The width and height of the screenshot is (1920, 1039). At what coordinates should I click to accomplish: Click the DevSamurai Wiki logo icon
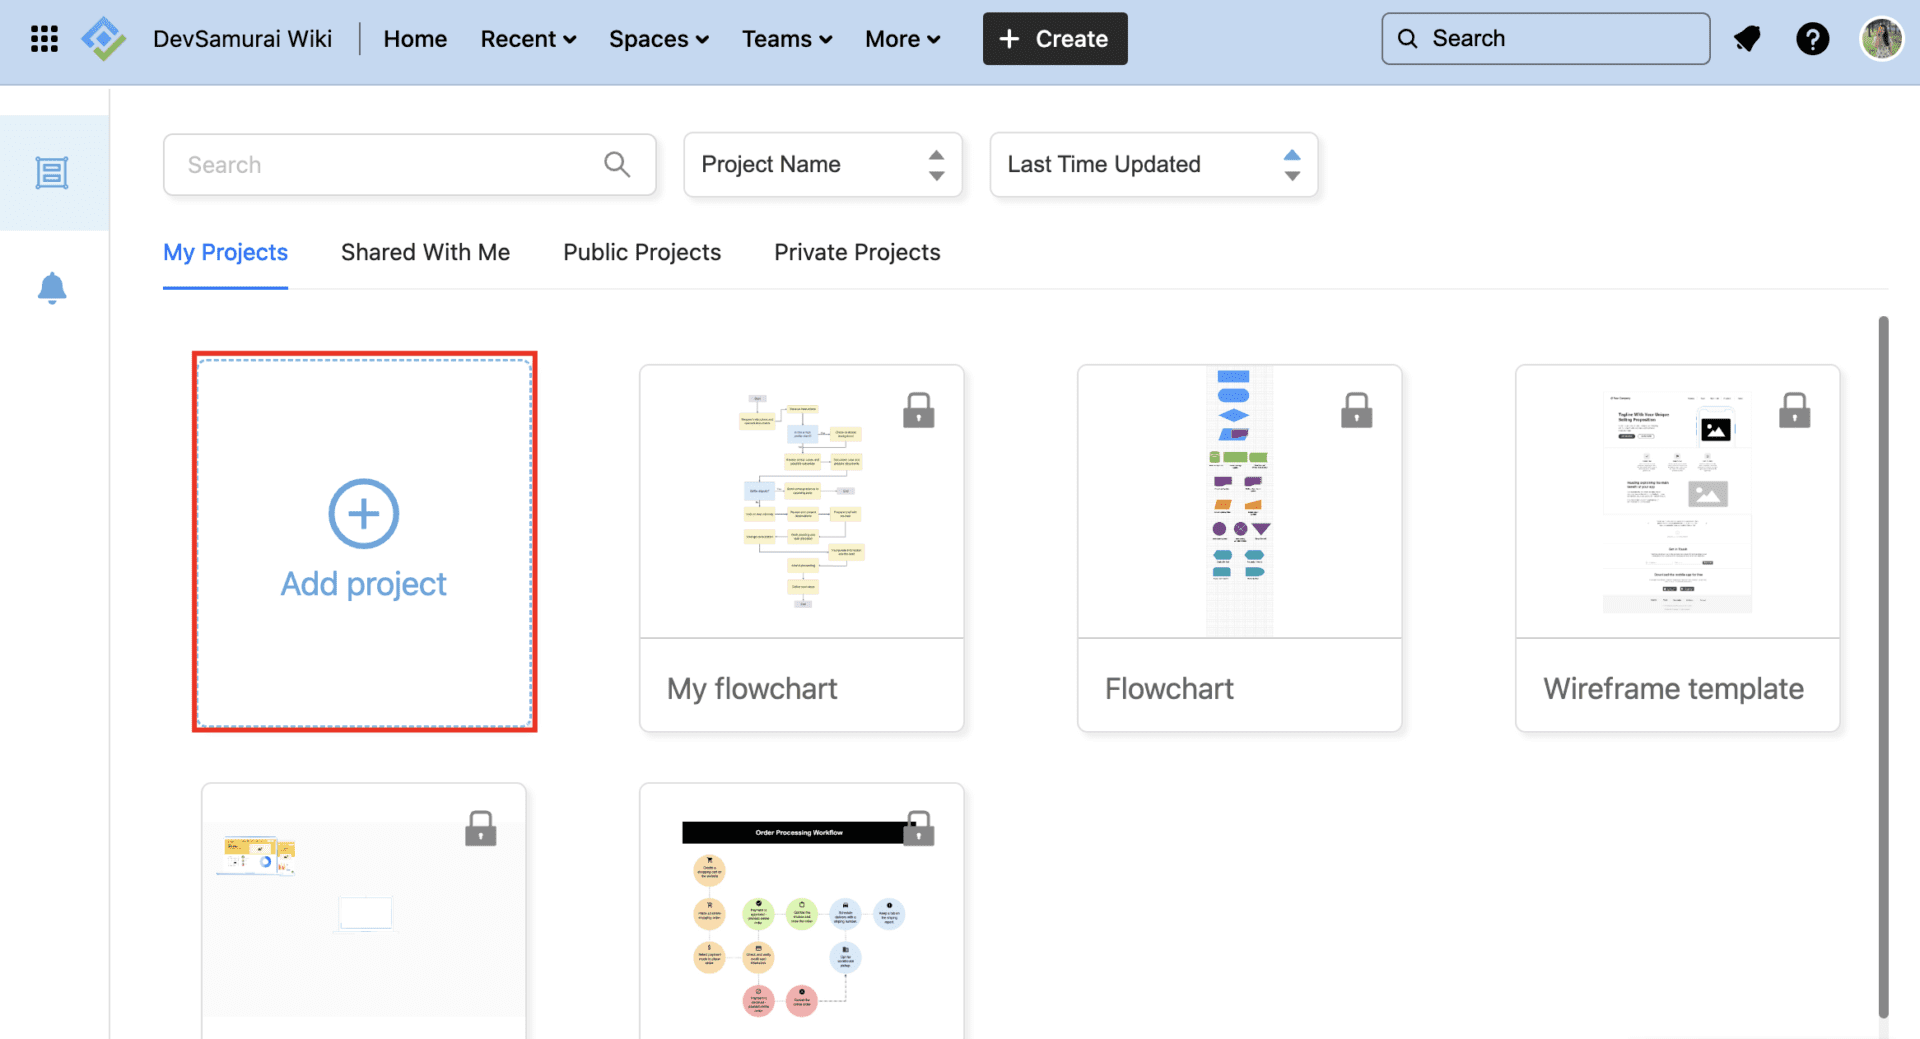pos(103,38)
